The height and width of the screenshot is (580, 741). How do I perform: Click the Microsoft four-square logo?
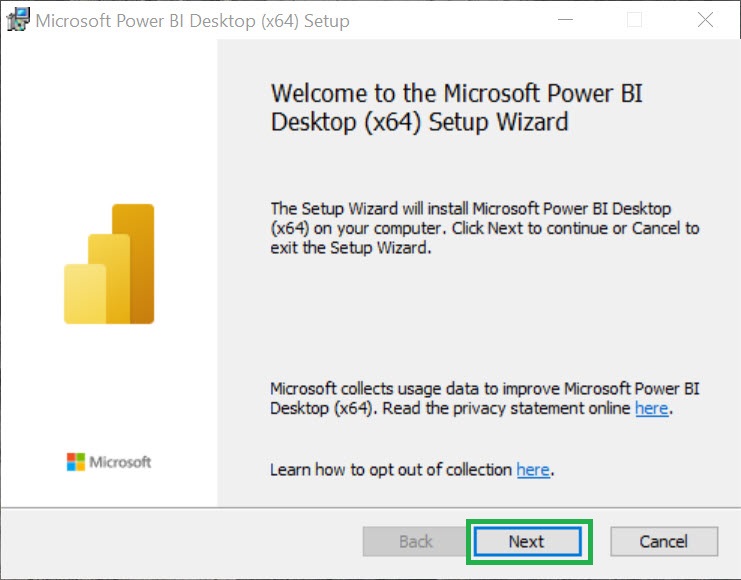point(76,462)
